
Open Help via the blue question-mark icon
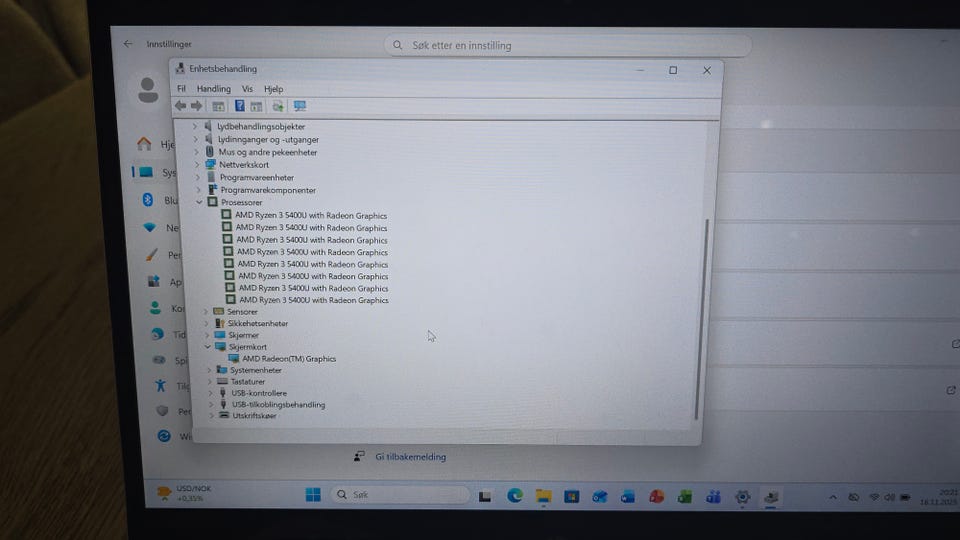point(239,106)
